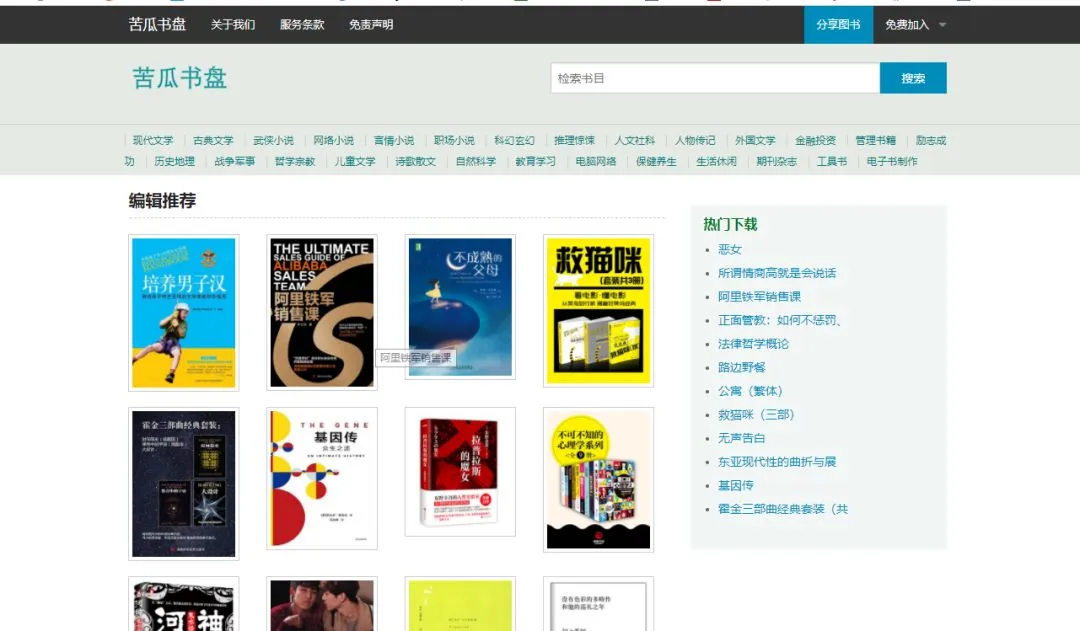Browse the 自然科学 category
The image size is (1080, 631).
click(476, 161)
